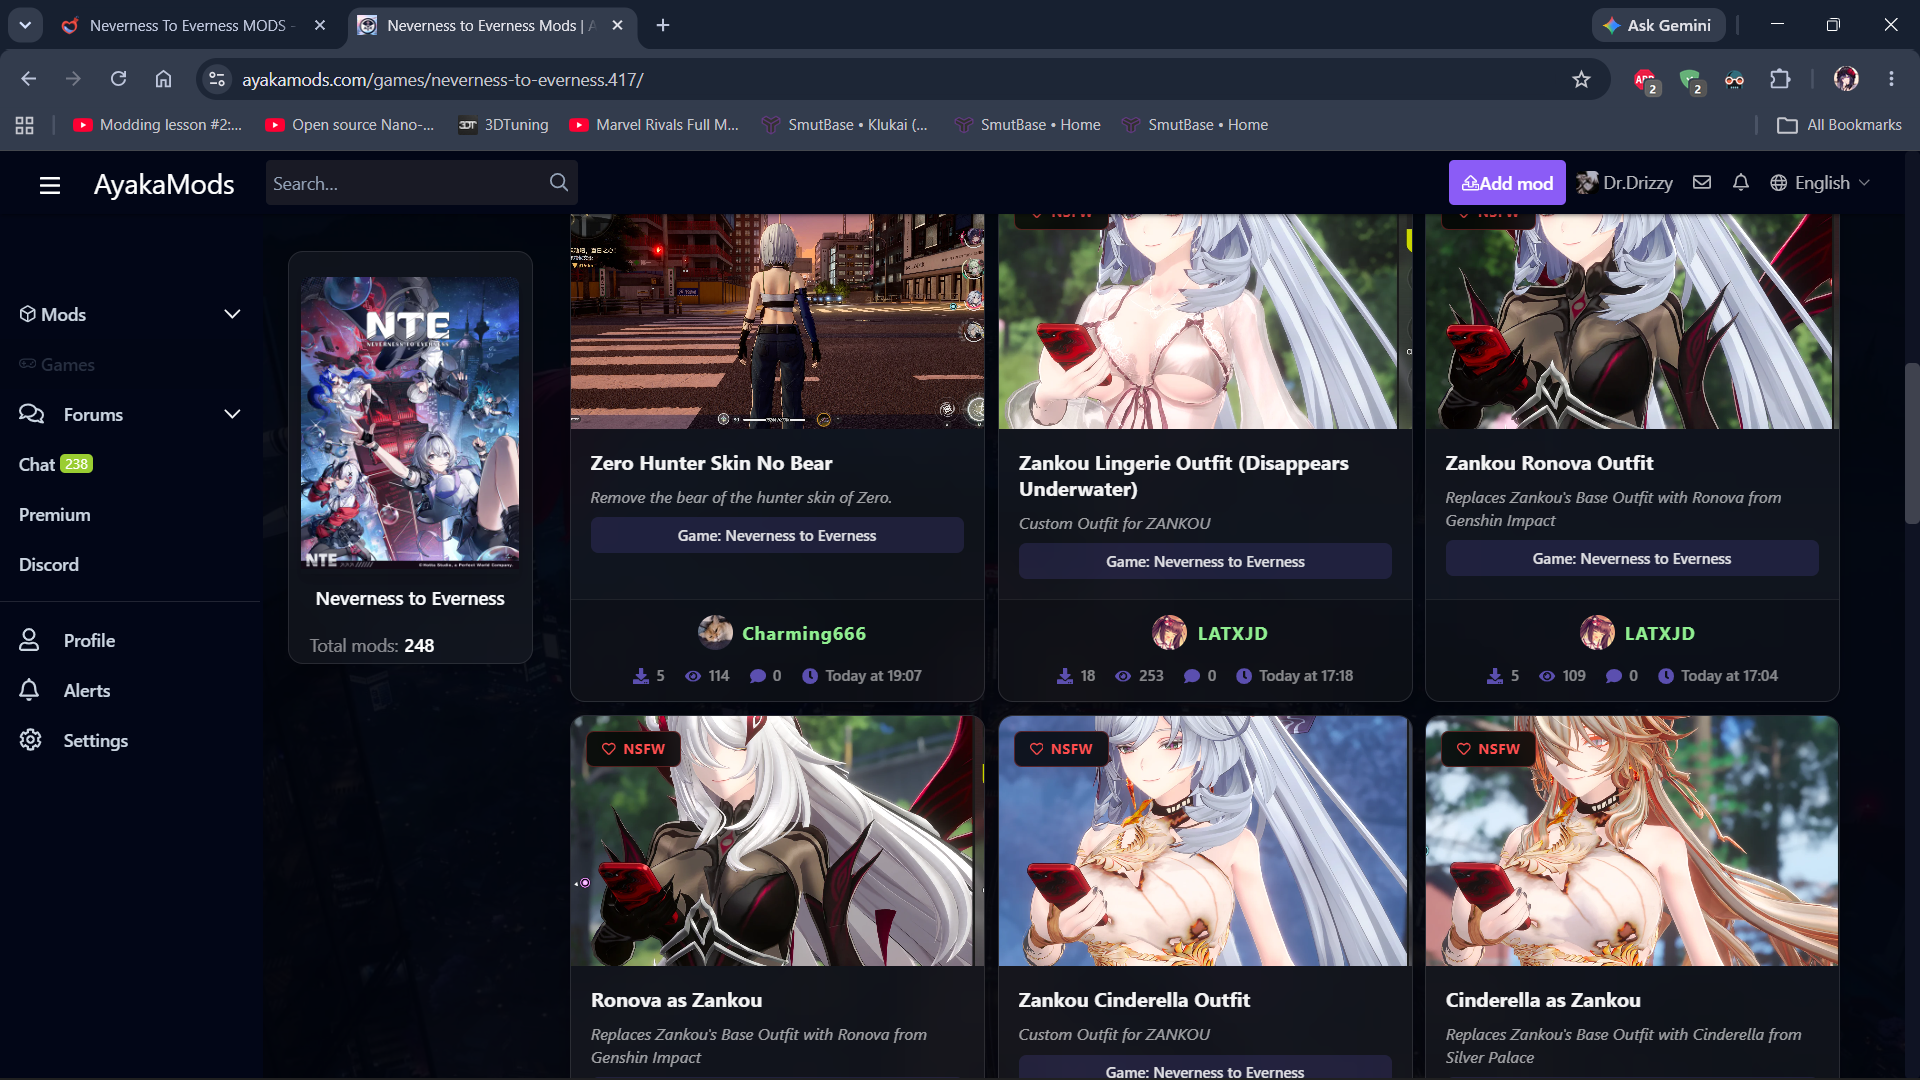1920x1080 pixels.
Task: Open the inbox envelope icon
Action: 1702,183
